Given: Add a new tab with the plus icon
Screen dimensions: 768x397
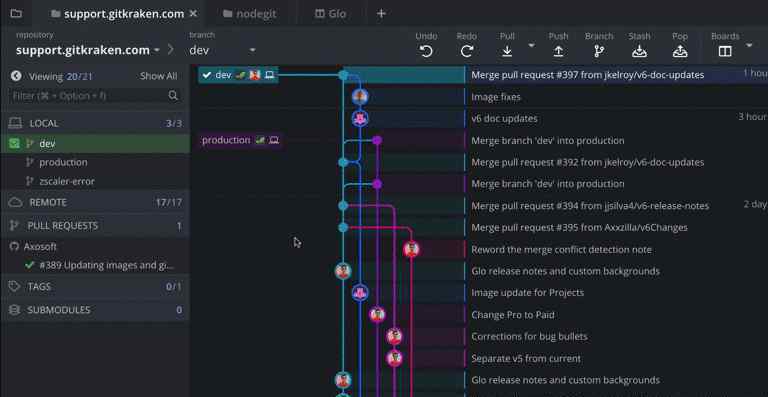Looking at the screenshot, I should tap(381, 14).
